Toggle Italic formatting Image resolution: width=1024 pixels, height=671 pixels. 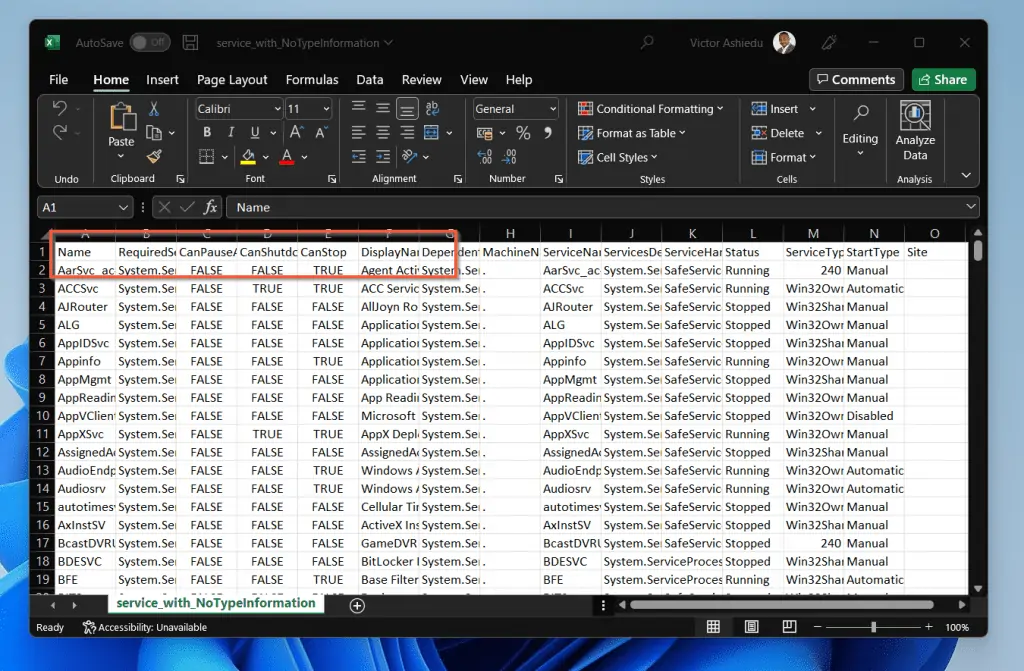231,133
